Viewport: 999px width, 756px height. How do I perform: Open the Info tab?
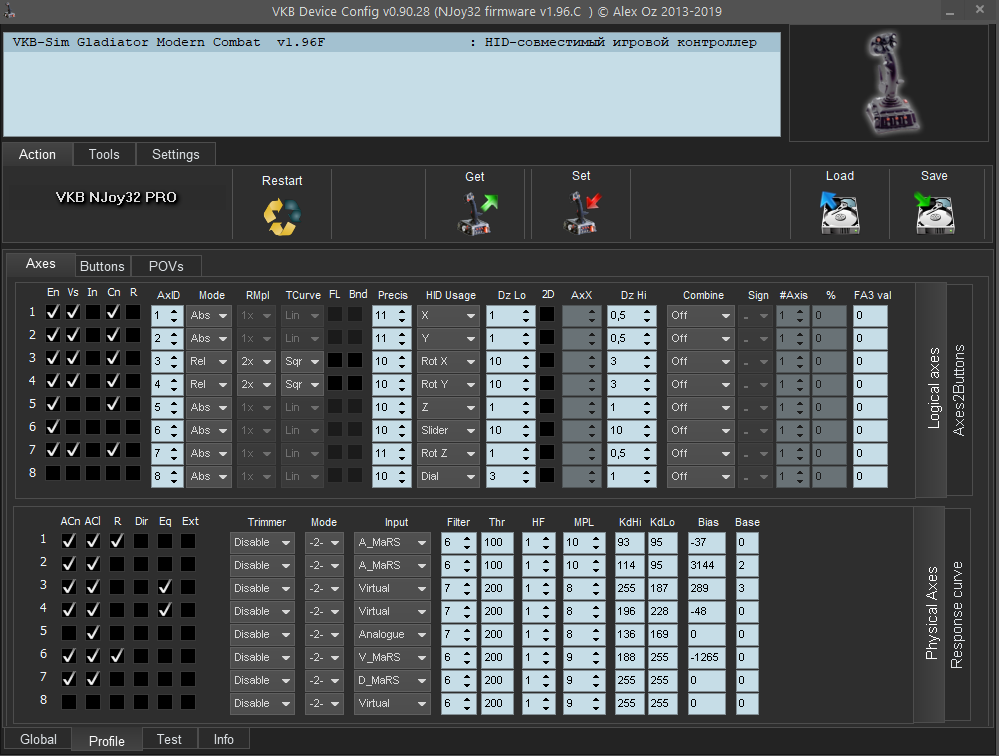(223, 739)
